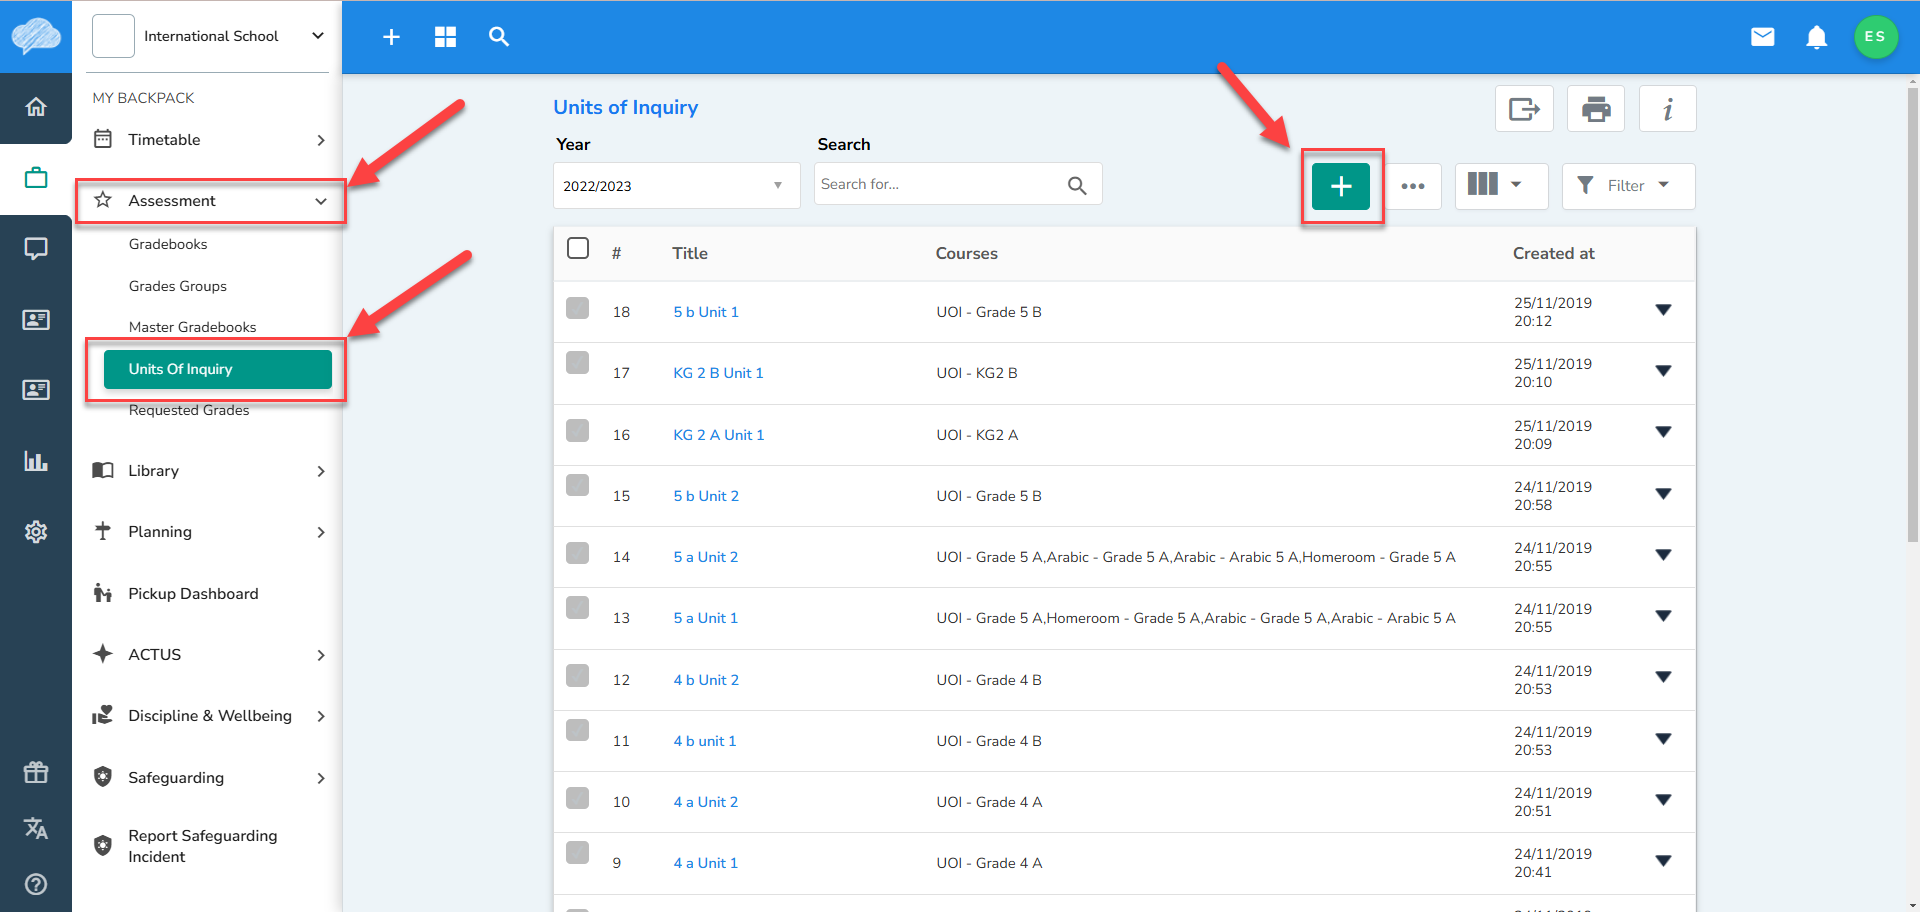Open the 4 a Unit 2 link

[x=706, y=802]
